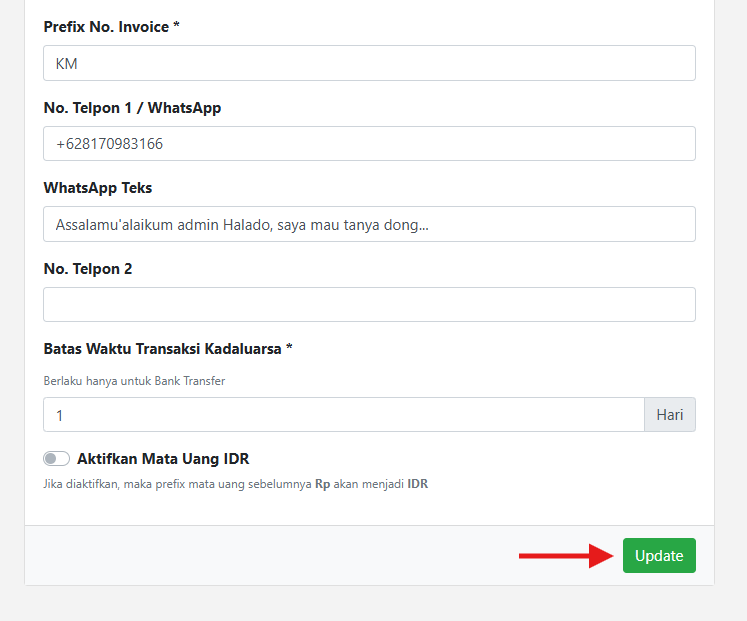Click the WhatsApp Teks label
Viewport: 747px width, 621px height.
point(98,188)
